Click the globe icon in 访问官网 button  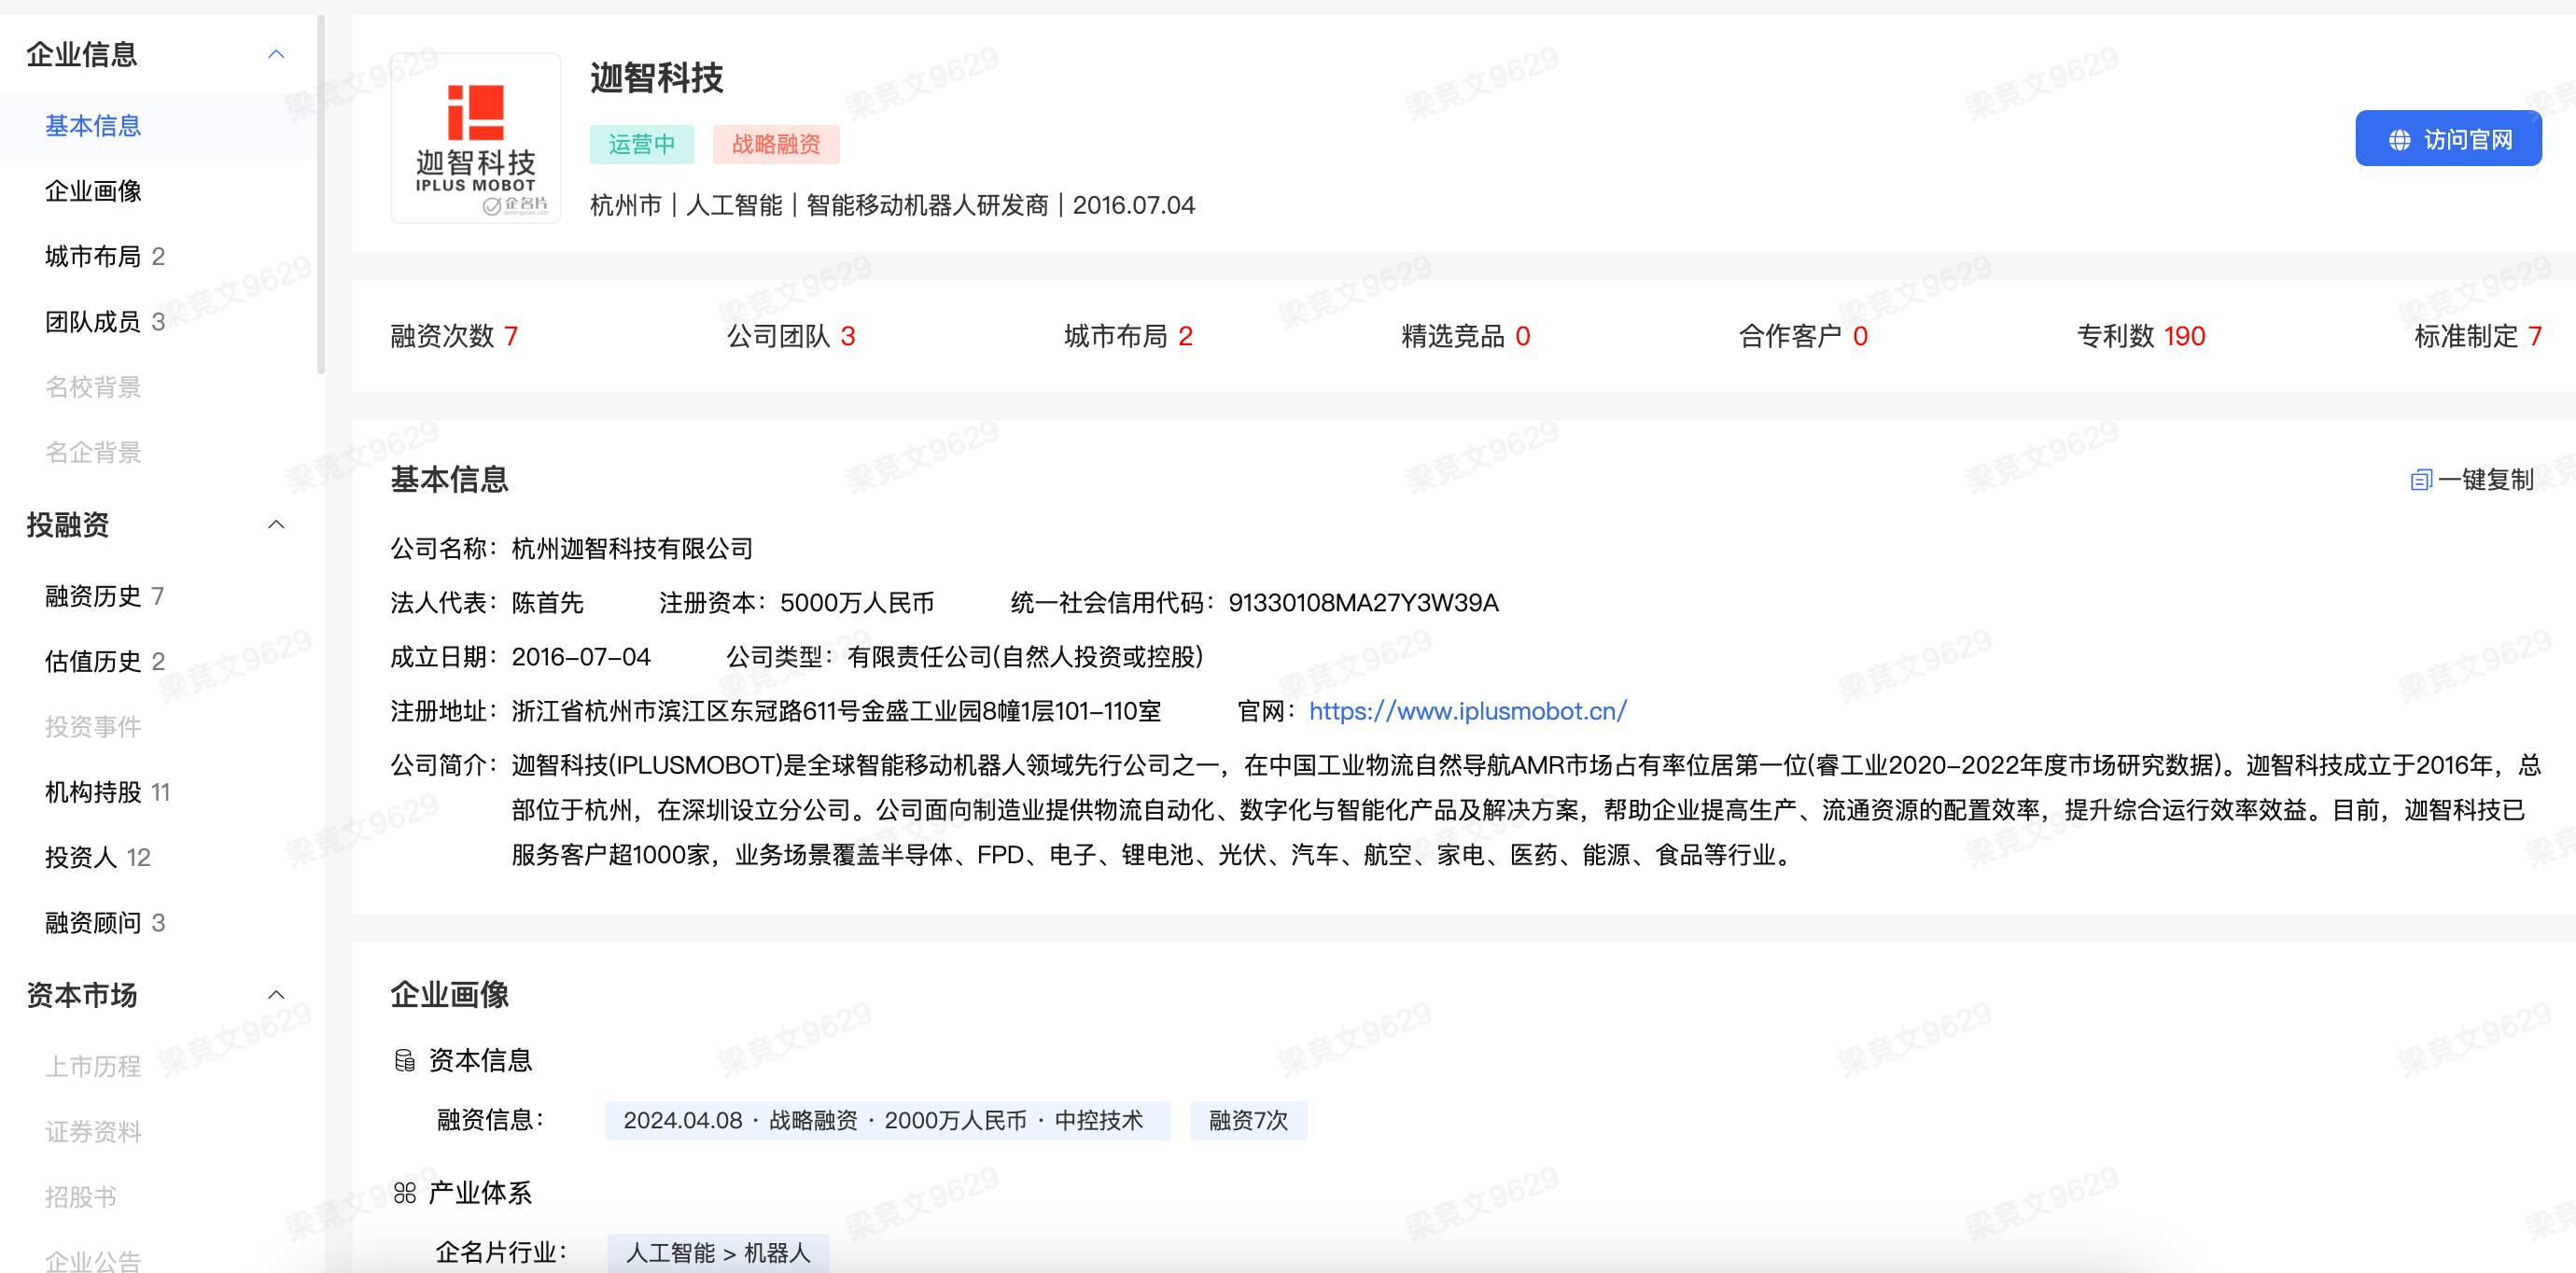(2399, 140)
